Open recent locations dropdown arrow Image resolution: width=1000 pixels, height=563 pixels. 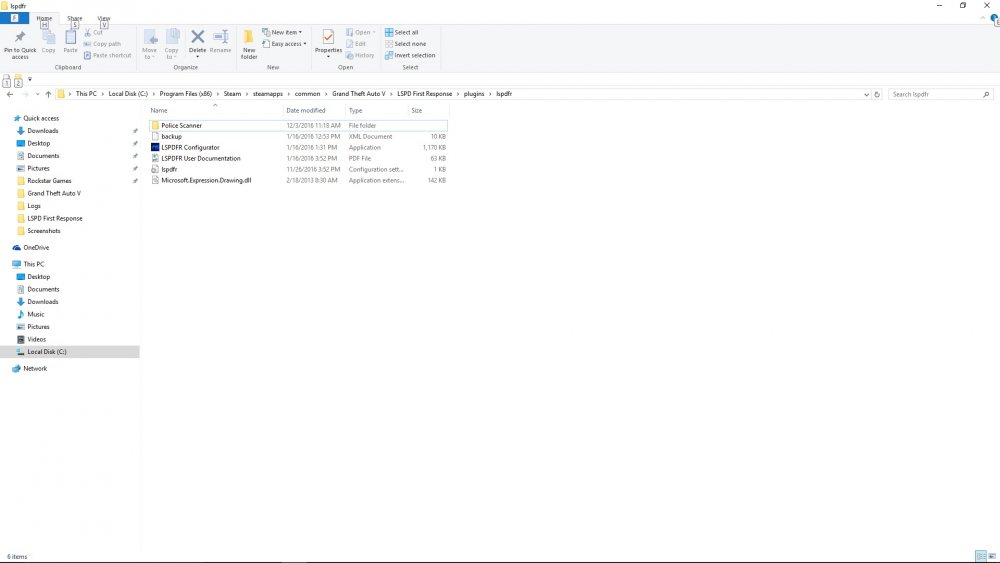coord(37,94)
